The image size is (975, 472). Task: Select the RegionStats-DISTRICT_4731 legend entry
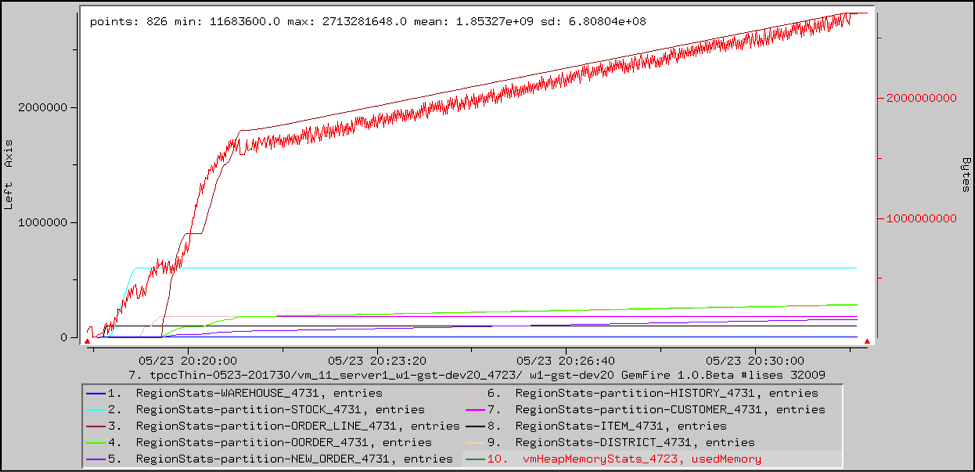(648, 441)
